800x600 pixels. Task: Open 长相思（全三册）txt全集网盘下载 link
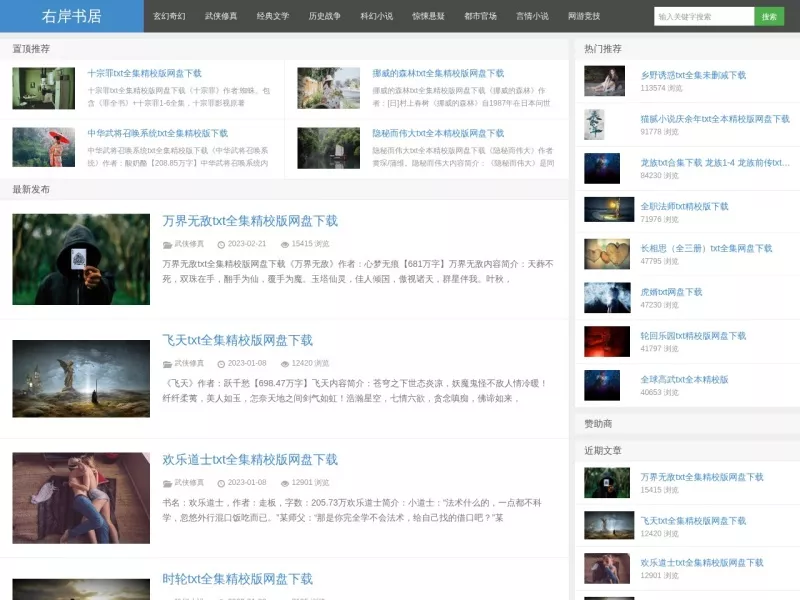pos(706,248)
